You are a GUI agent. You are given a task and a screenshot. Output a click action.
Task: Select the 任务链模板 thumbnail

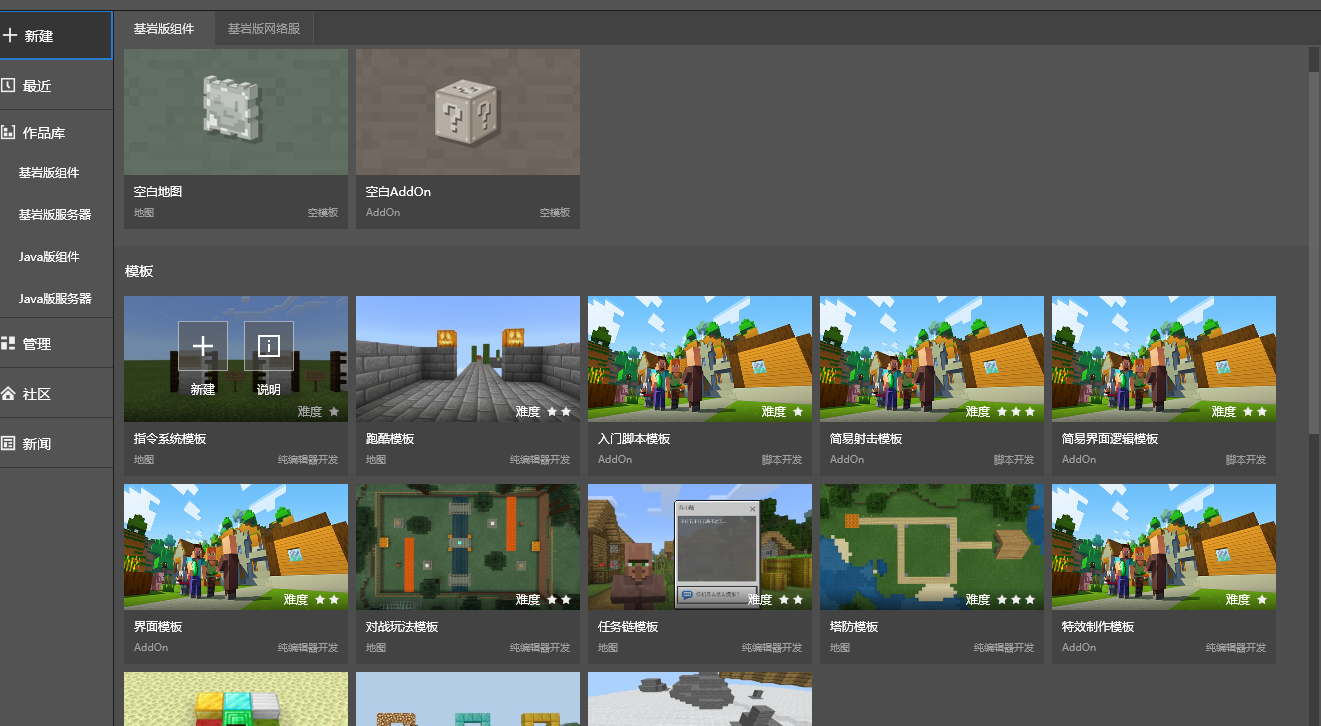coord(700,547)
